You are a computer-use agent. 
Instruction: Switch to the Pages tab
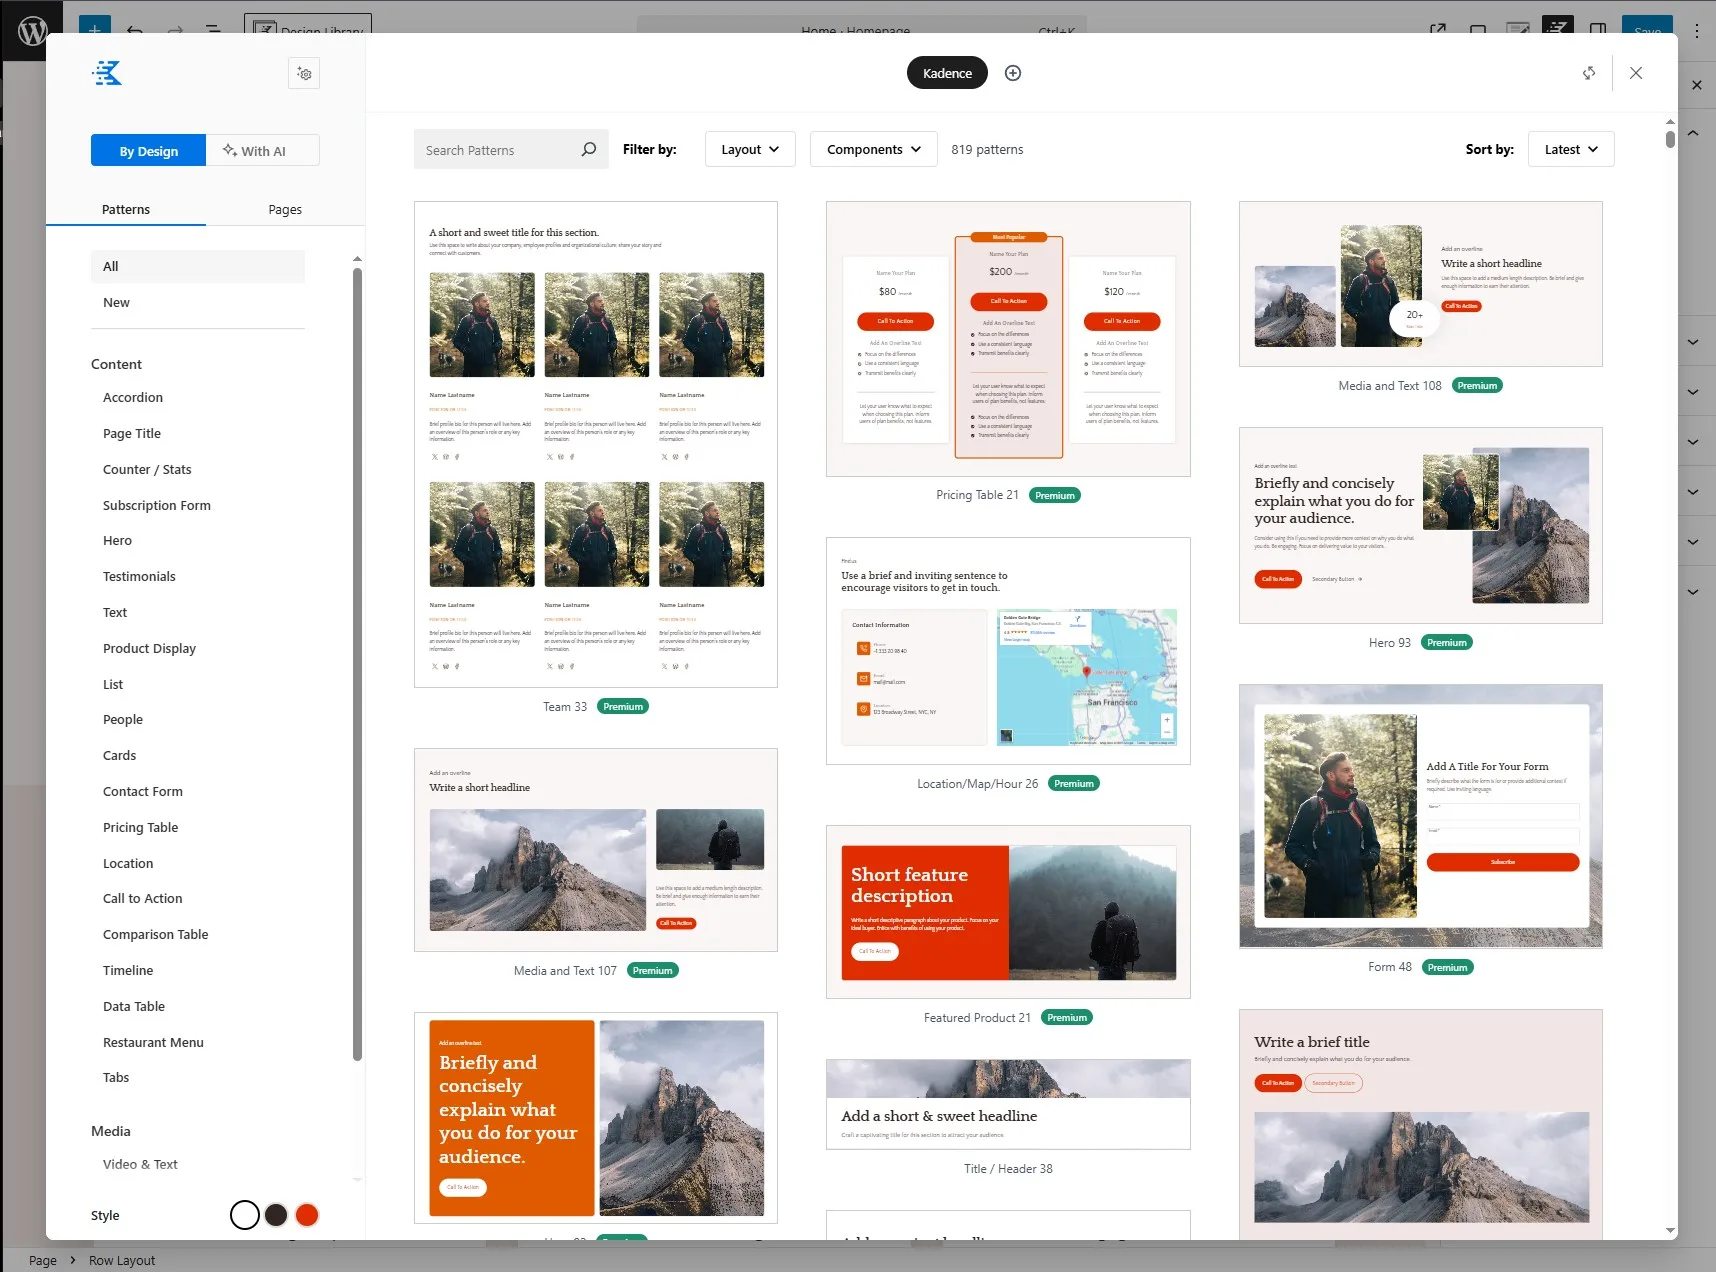(284, 209)
